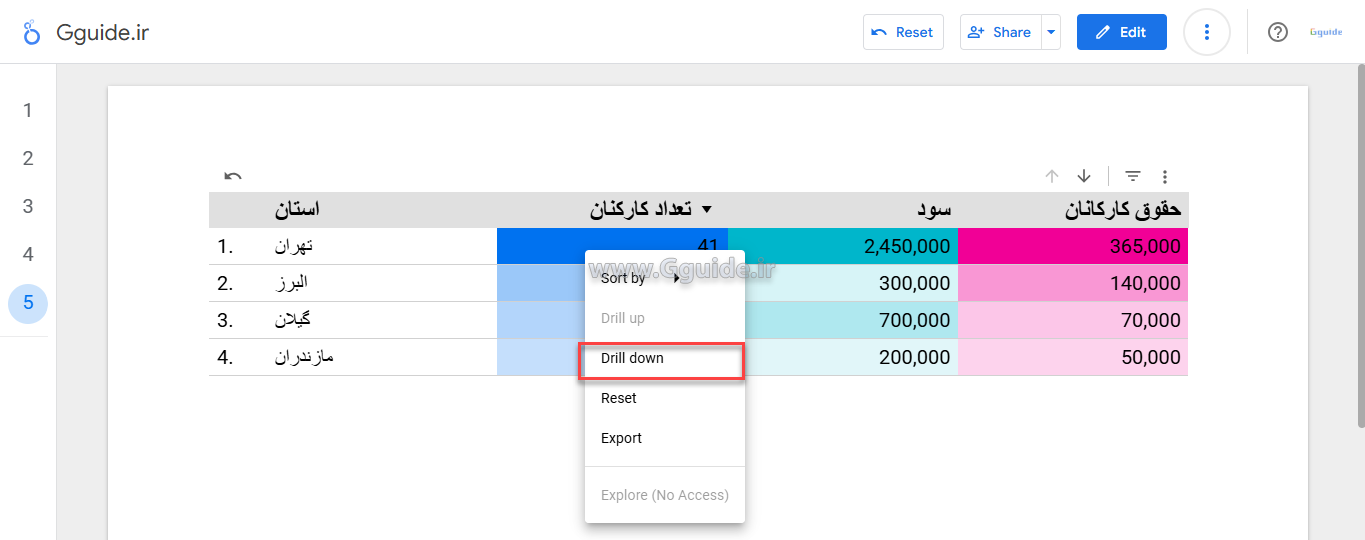Click the Looker Studio logo icon

click(x=32, y=32)
